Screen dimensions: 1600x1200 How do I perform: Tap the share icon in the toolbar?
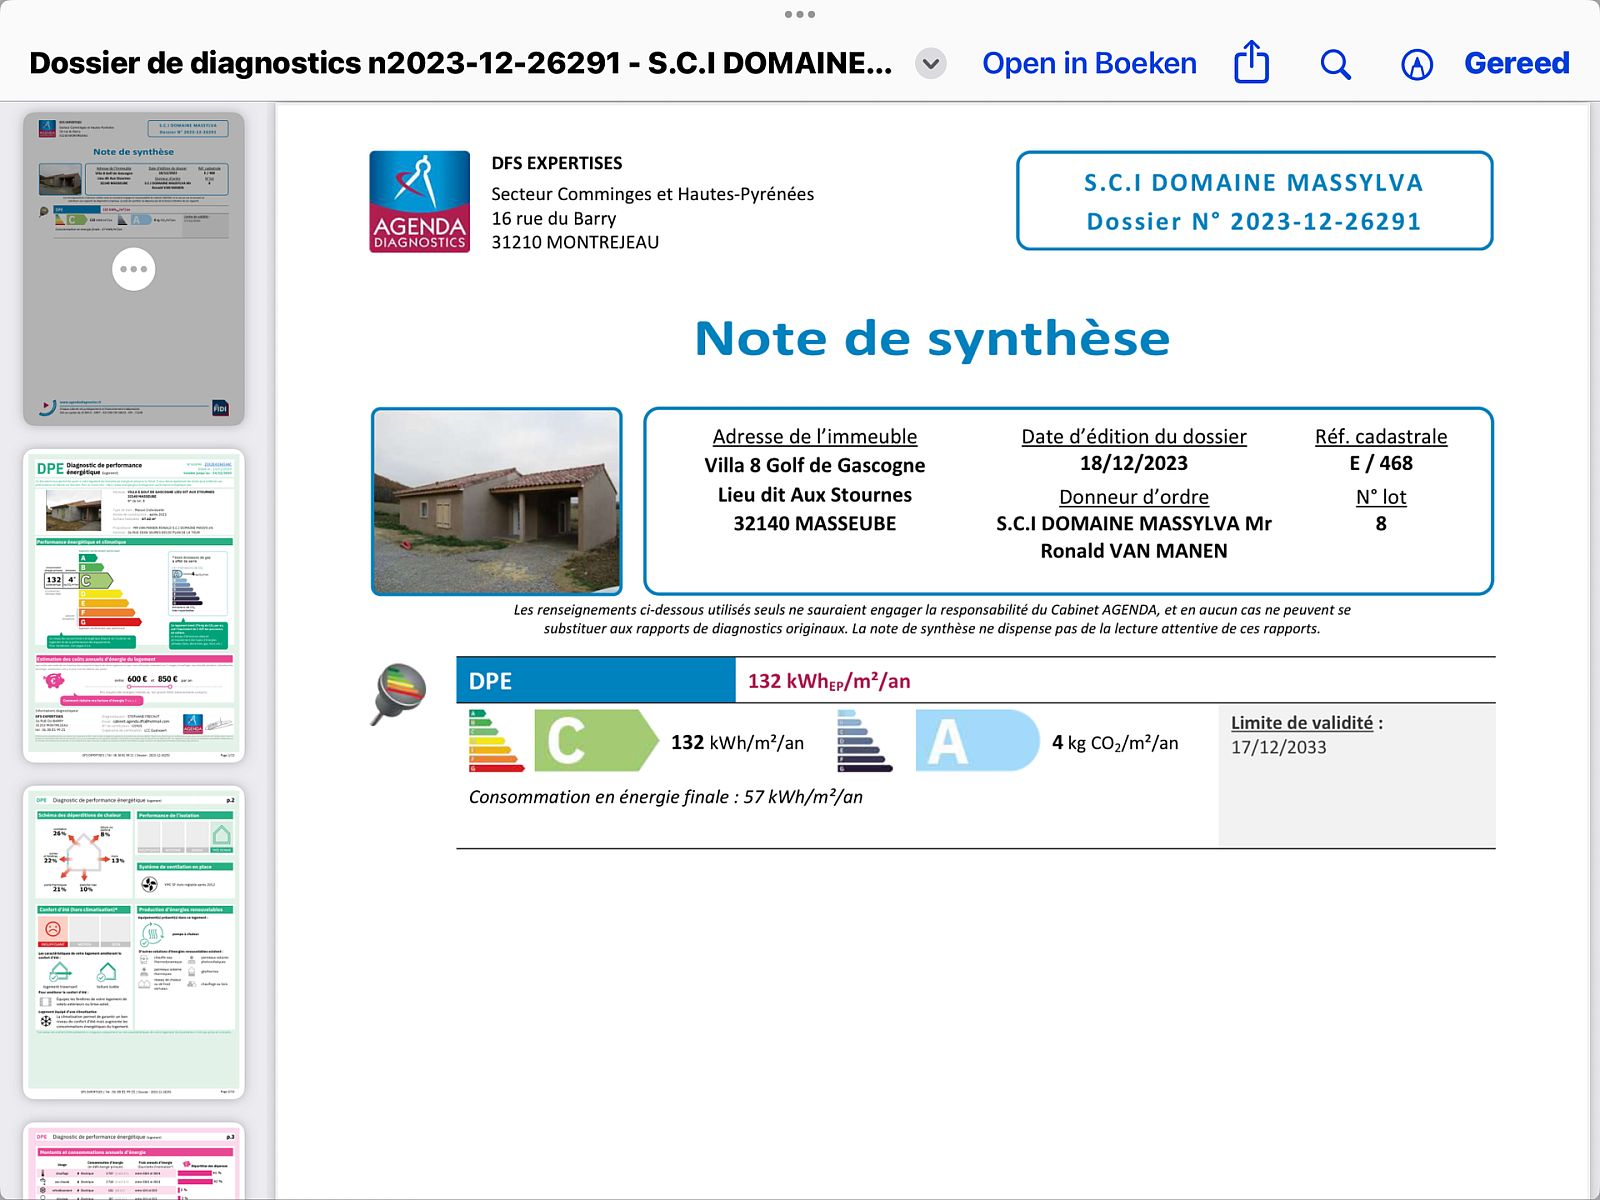(x=1251, y=62)
